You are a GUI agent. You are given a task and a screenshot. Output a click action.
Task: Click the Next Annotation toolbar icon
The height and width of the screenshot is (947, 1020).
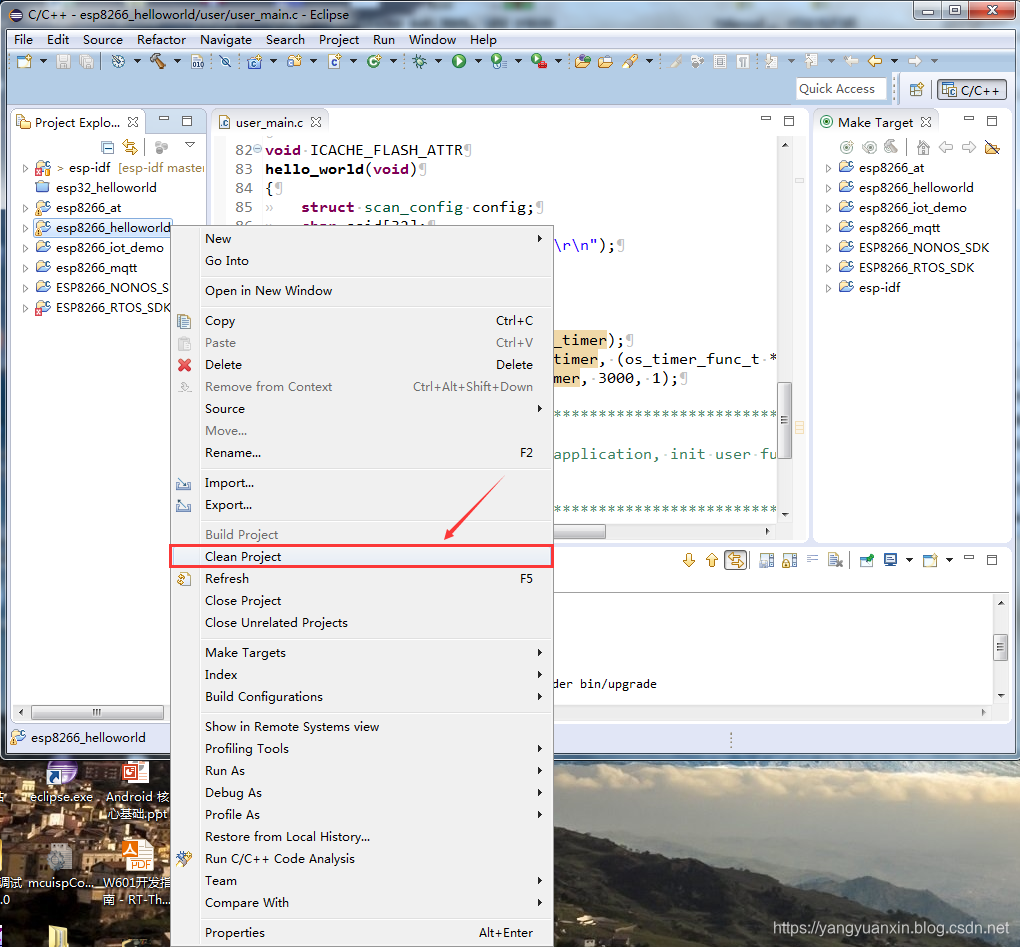pos(772,61)
